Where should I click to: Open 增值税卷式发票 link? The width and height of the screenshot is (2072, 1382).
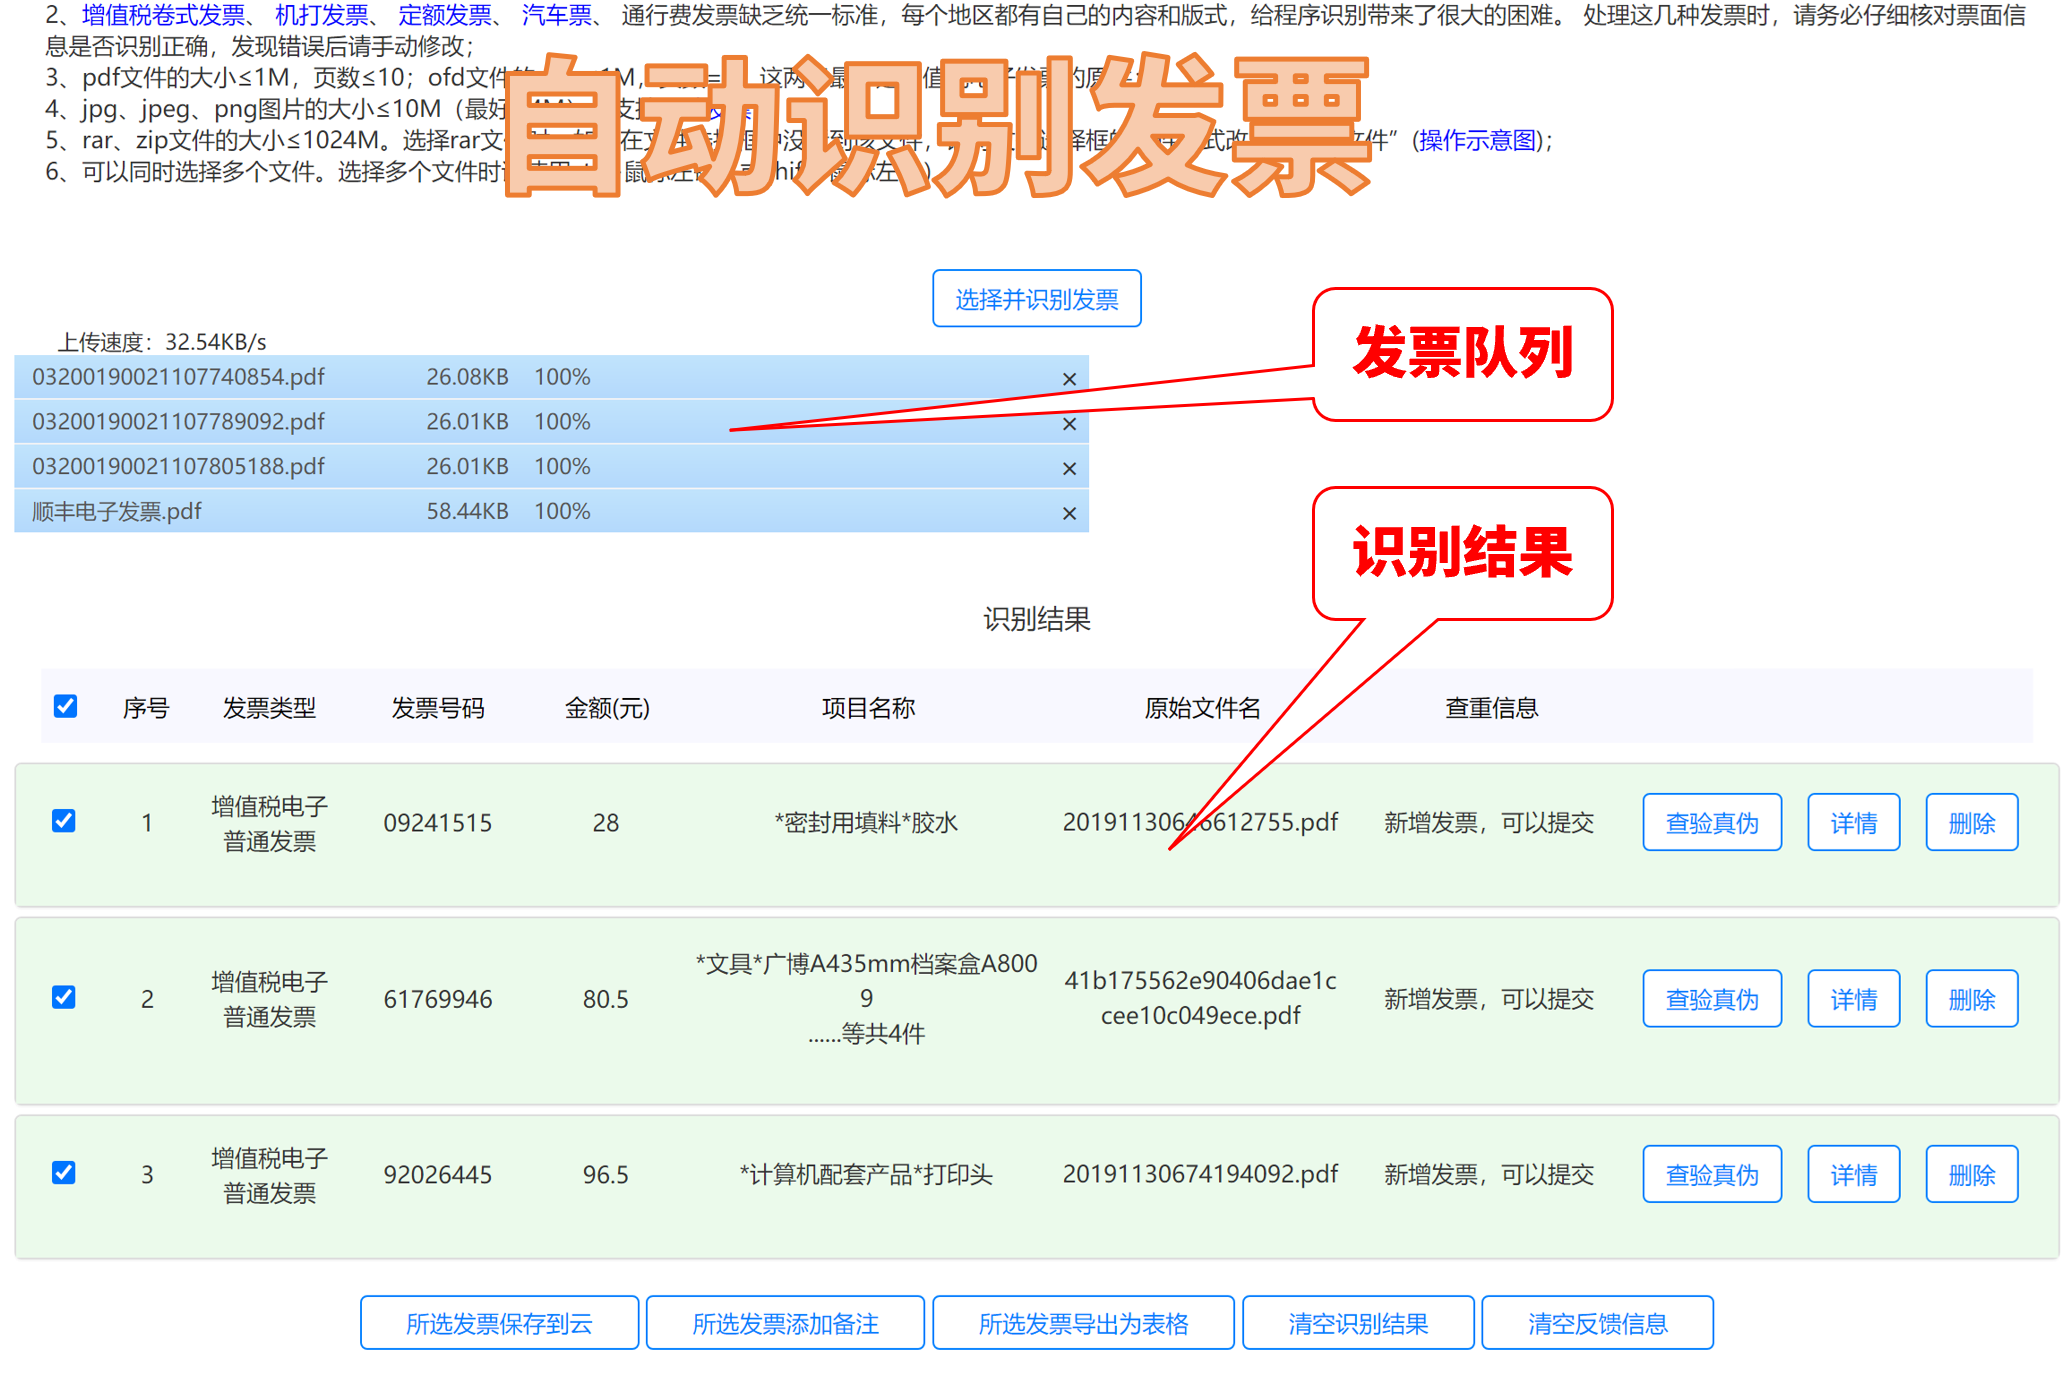click(163, 15)
